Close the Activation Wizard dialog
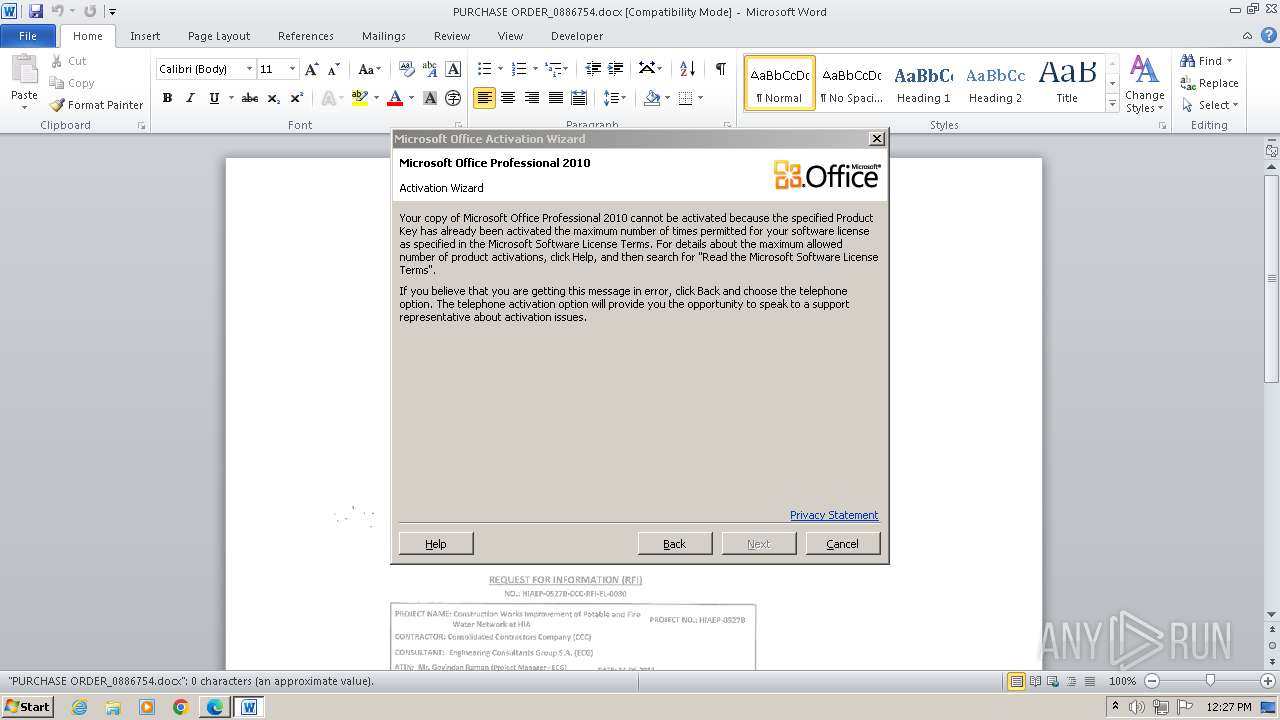Viewport: 1280px width, 720px height. click(x=877, y=138)
